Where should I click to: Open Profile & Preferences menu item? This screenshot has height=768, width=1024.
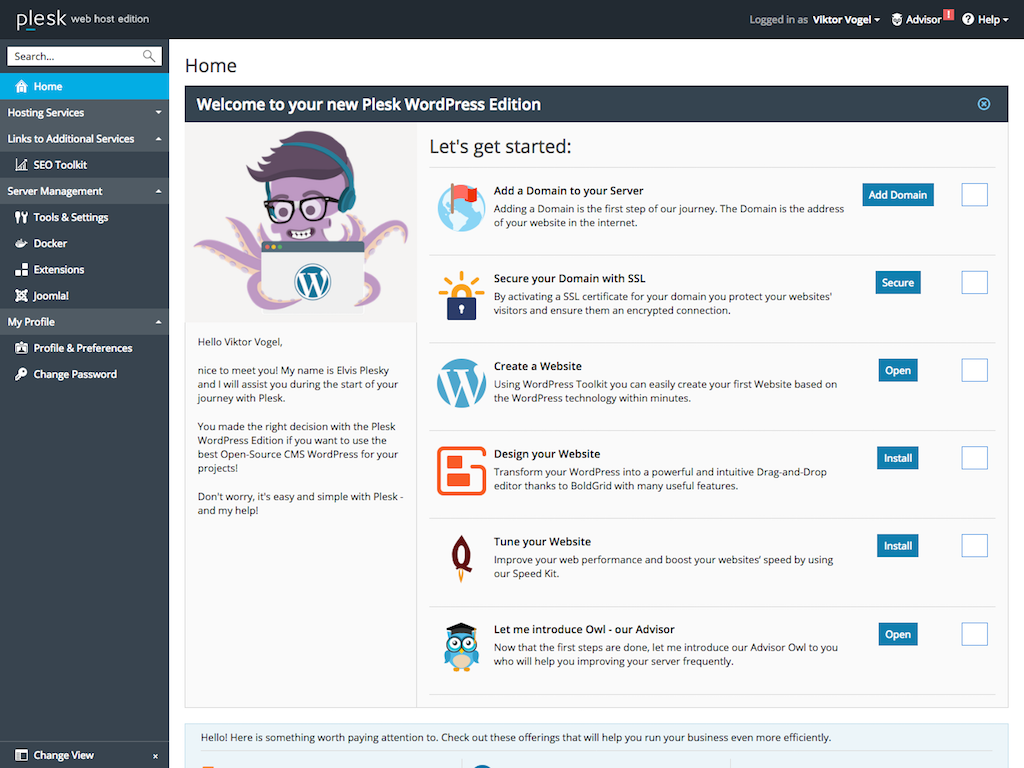[x=84, y=348]
